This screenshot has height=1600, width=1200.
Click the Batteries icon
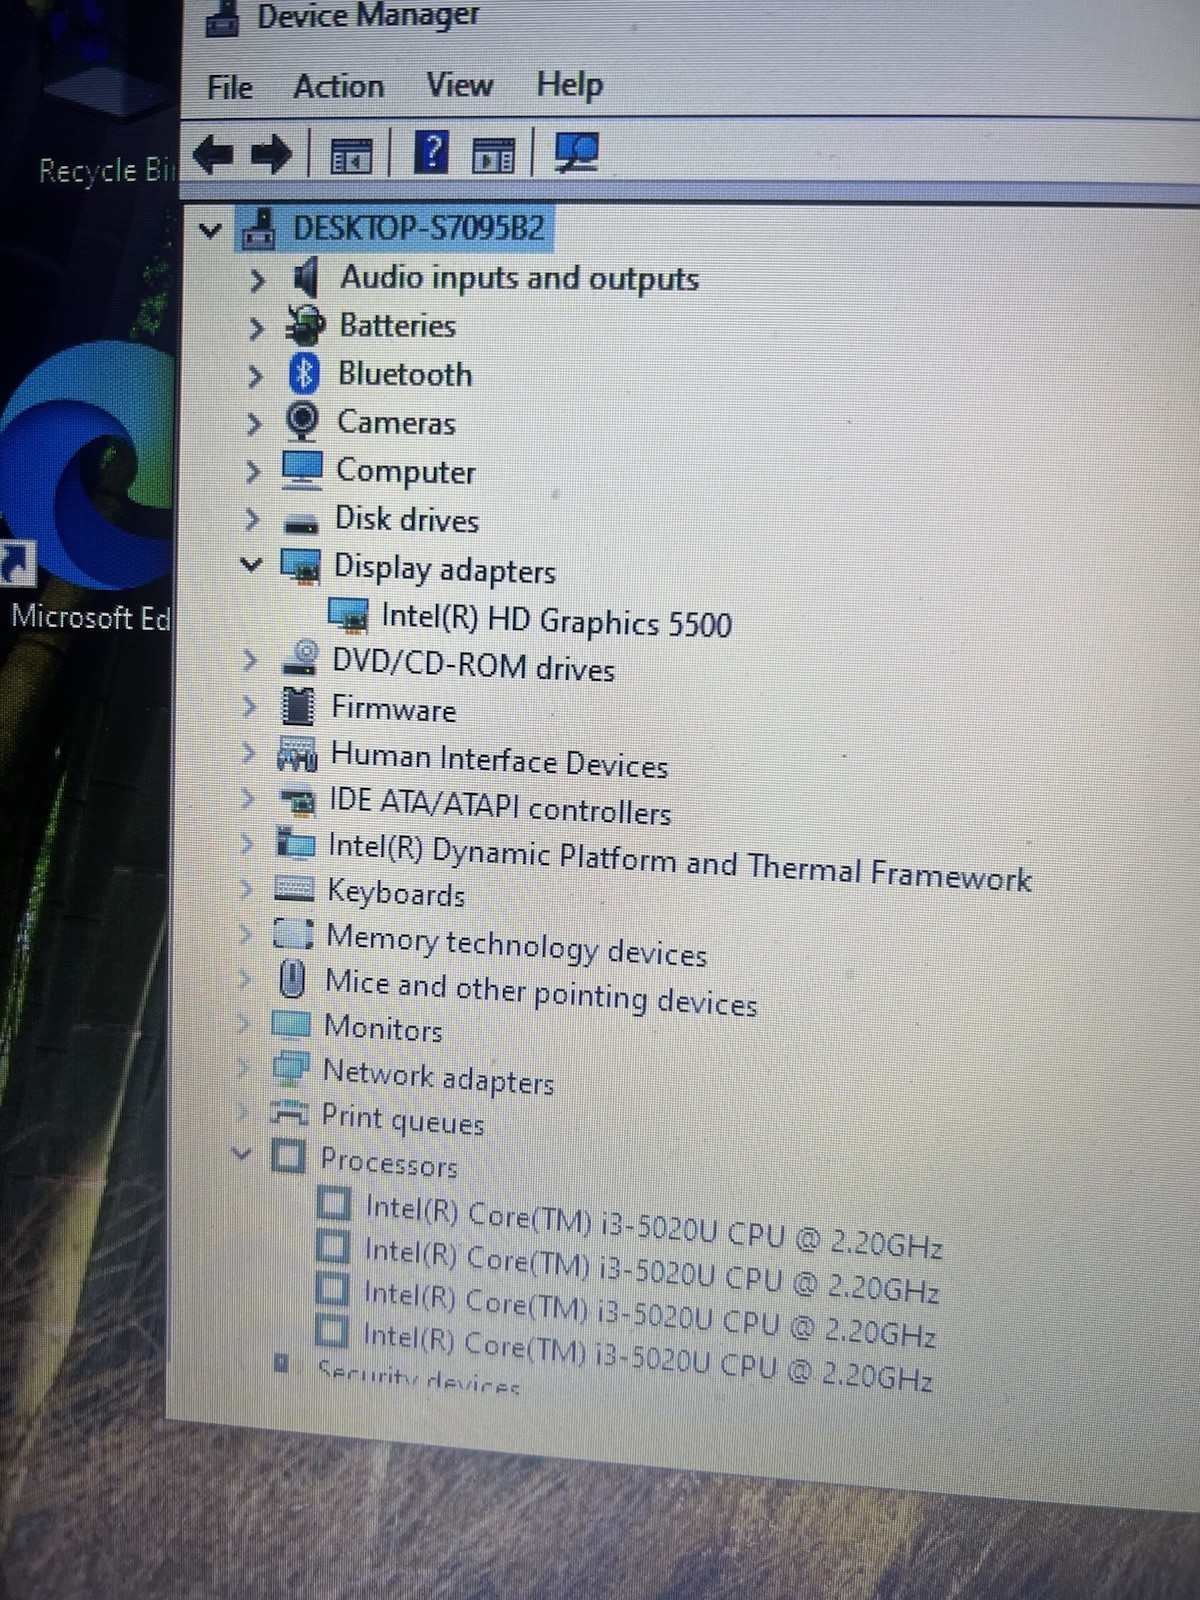pos(305,324)
